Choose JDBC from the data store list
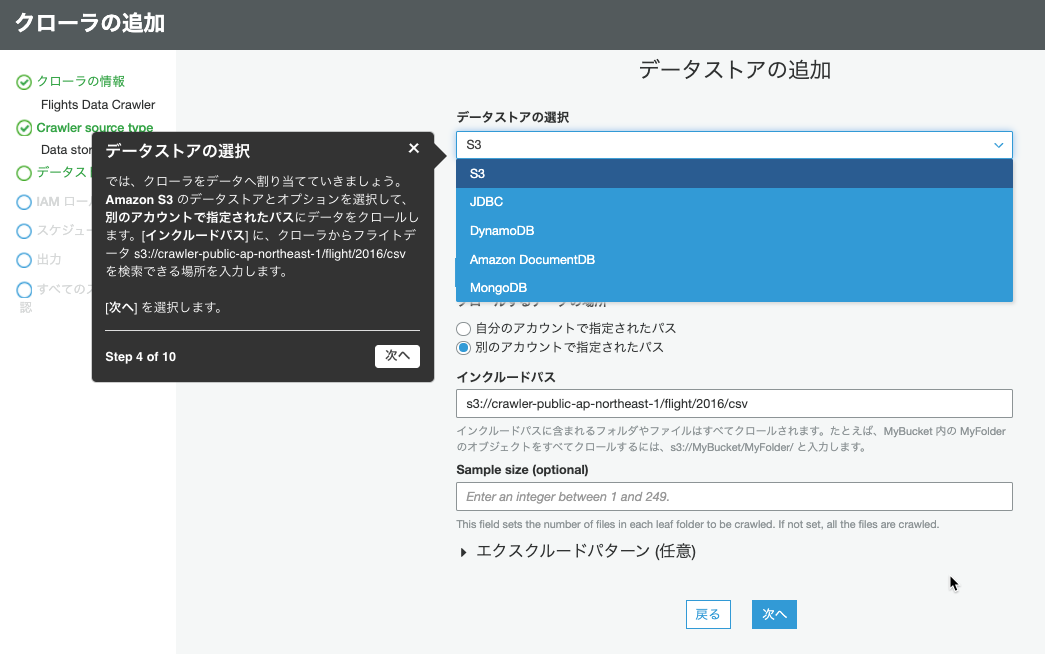The image size is (1045, 654). [734, 202]
